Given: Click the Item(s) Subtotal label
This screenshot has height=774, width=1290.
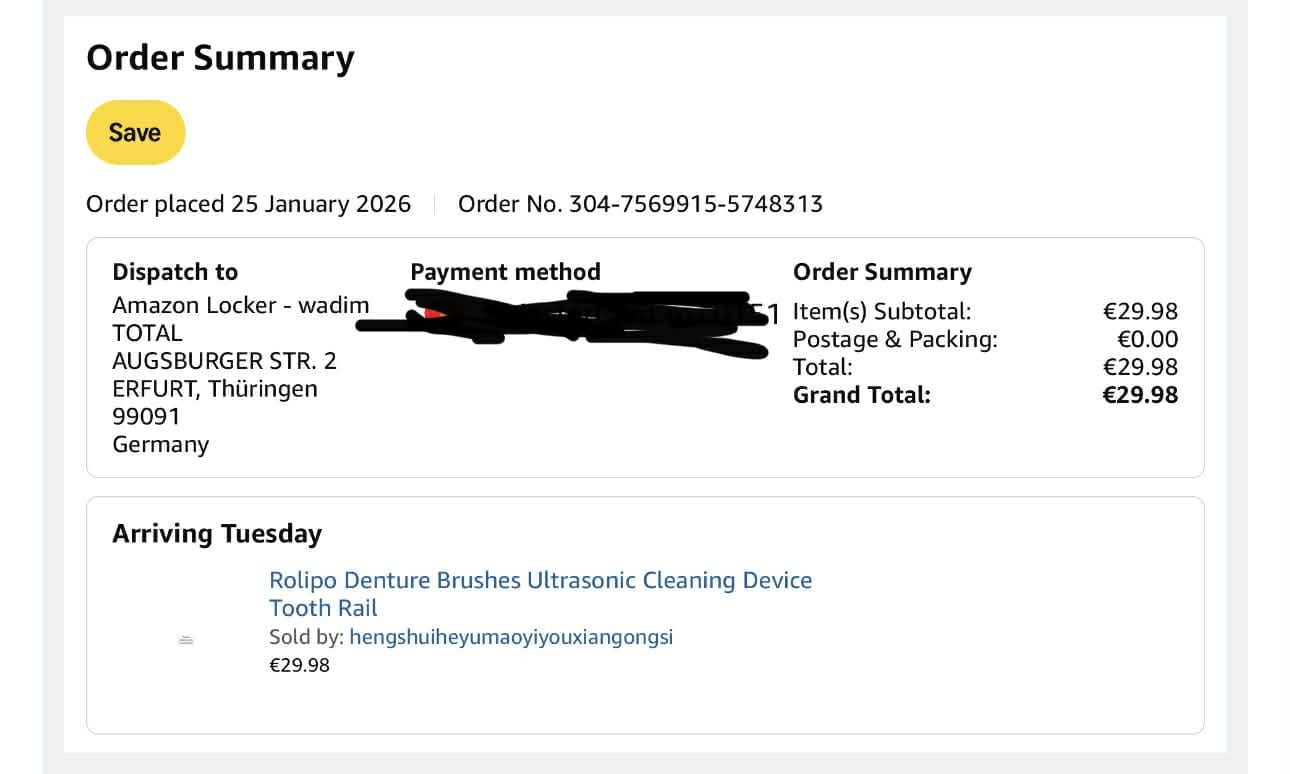Looking at the screenshot, I should tap(881, 311).
